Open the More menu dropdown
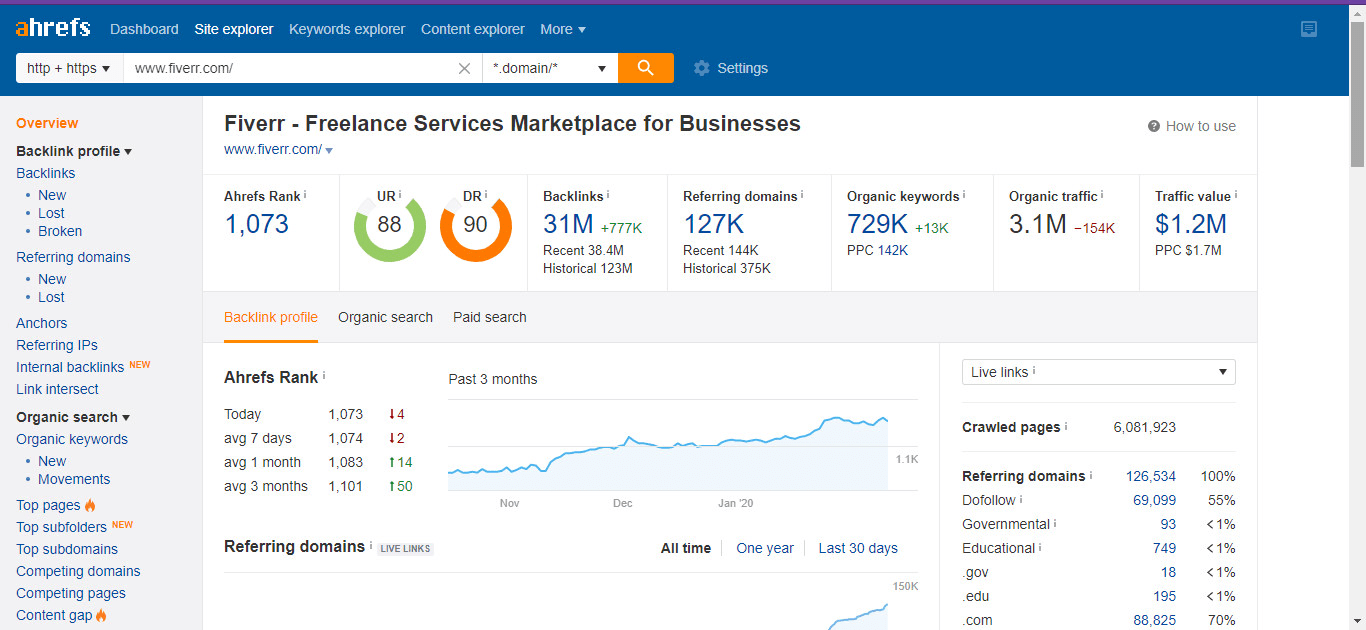Screen dimensions: 1366x630 (562, 29)
